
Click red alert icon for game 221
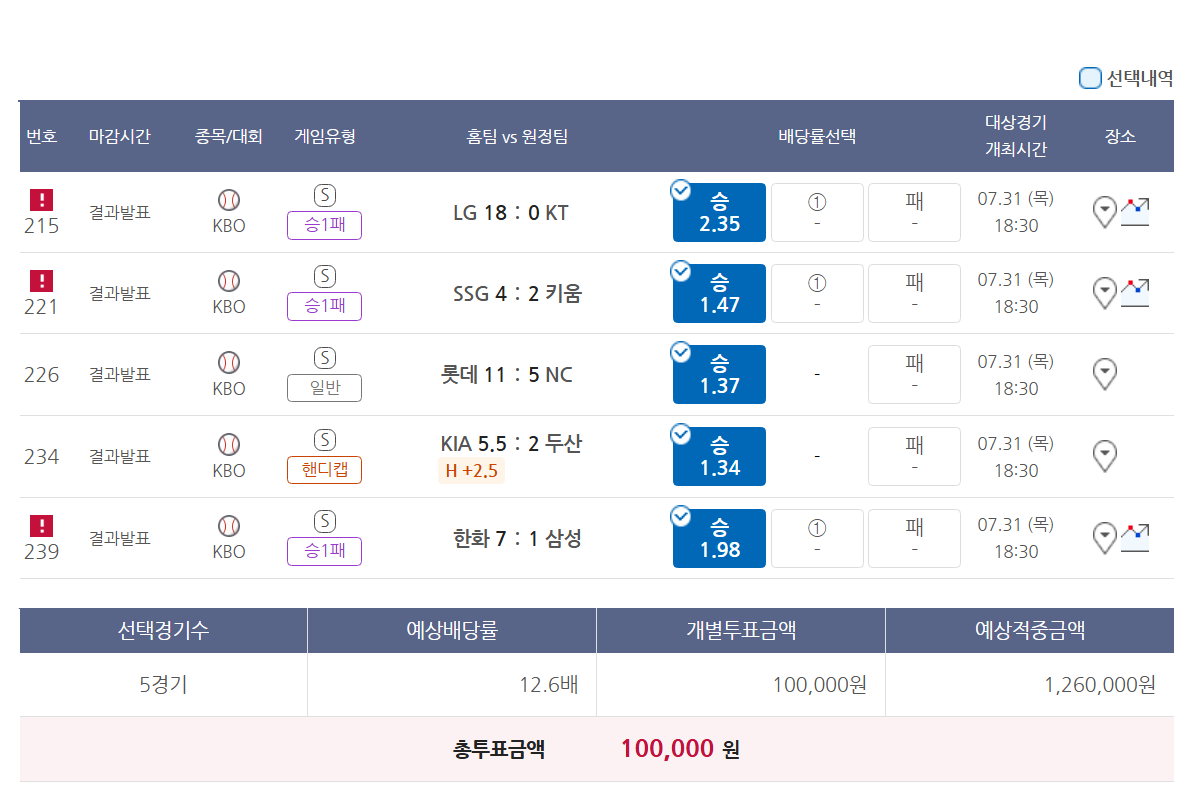click(x=41, y=281)
